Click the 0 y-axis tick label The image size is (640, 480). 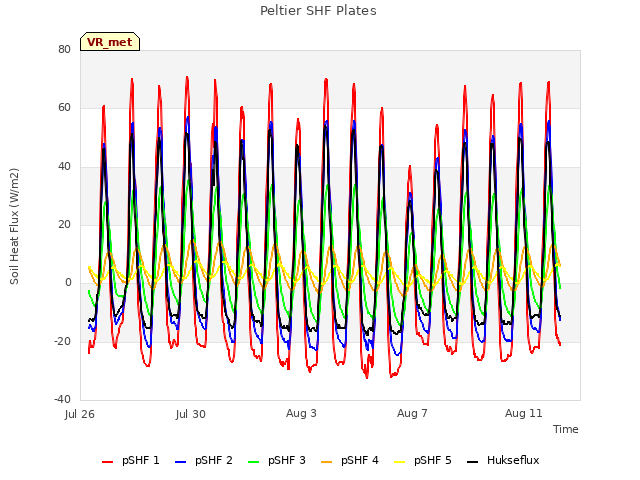(68, 282)
